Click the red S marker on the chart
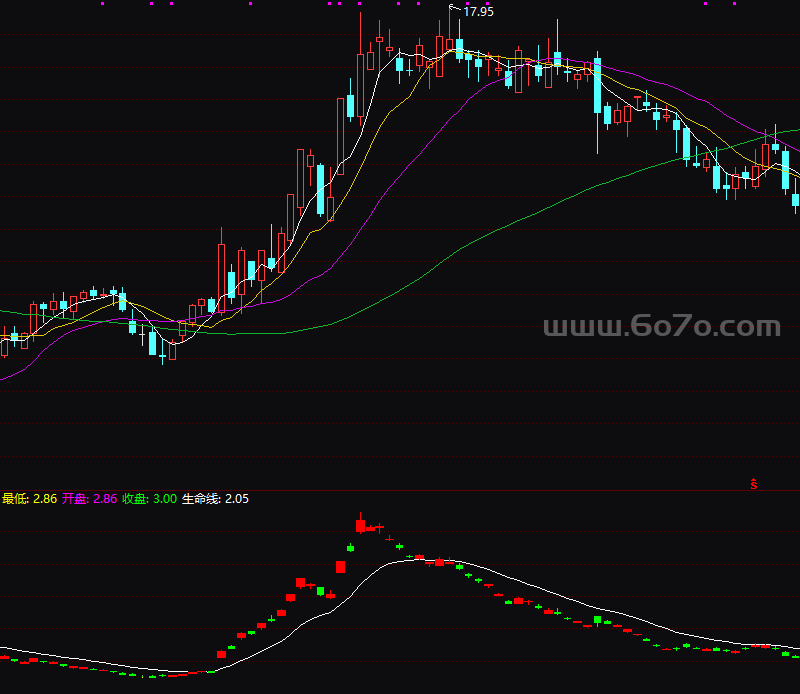This screenshot has height=694, width=800. (754, 484)
